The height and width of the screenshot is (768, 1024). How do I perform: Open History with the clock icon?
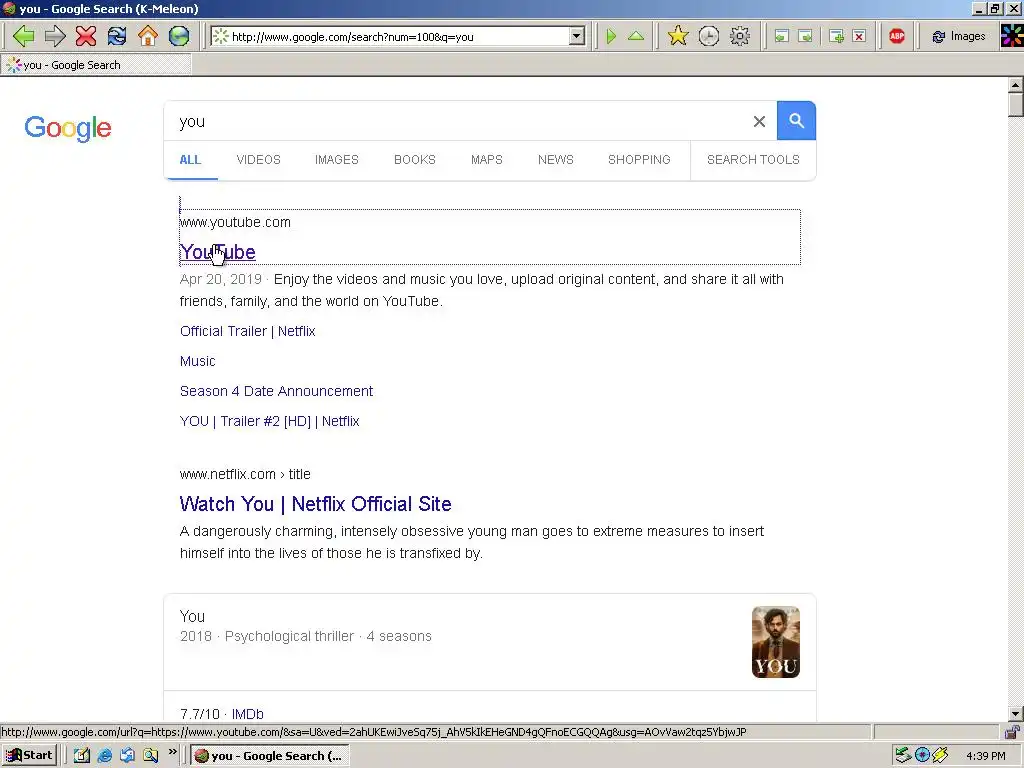tap(709, 36)
